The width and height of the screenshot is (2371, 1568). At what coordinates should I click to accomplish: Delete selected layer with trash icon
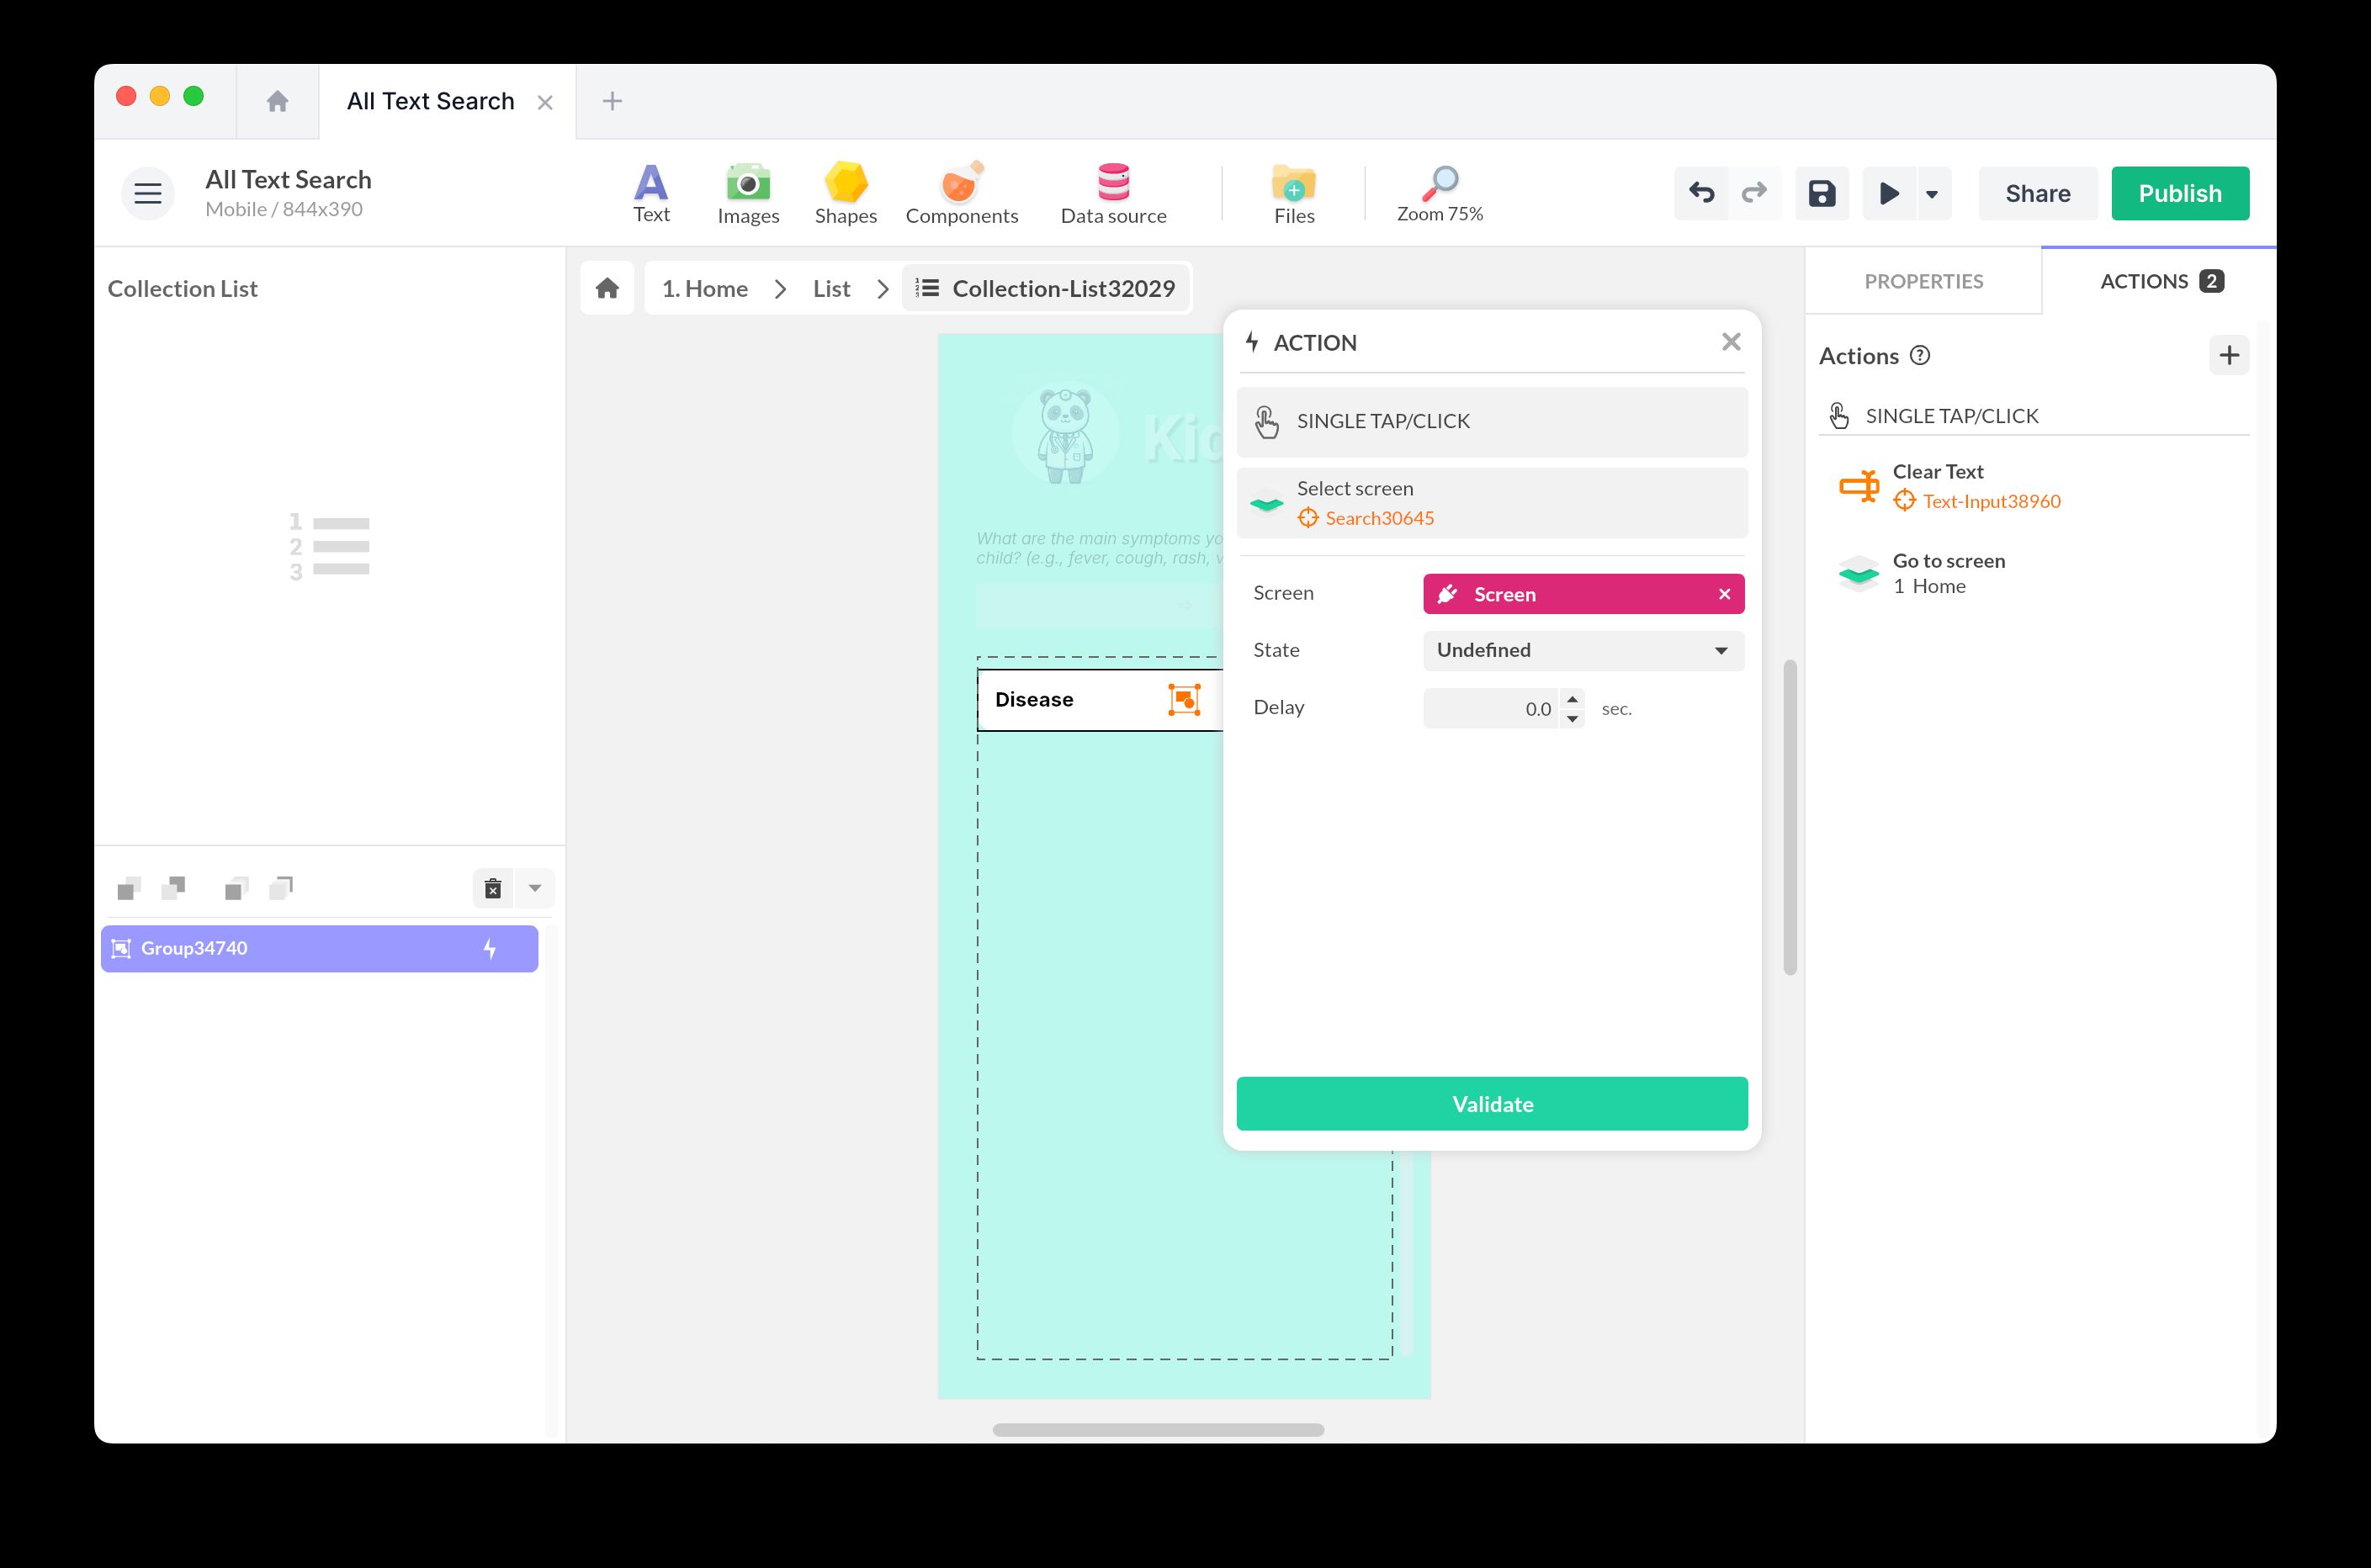492,887
